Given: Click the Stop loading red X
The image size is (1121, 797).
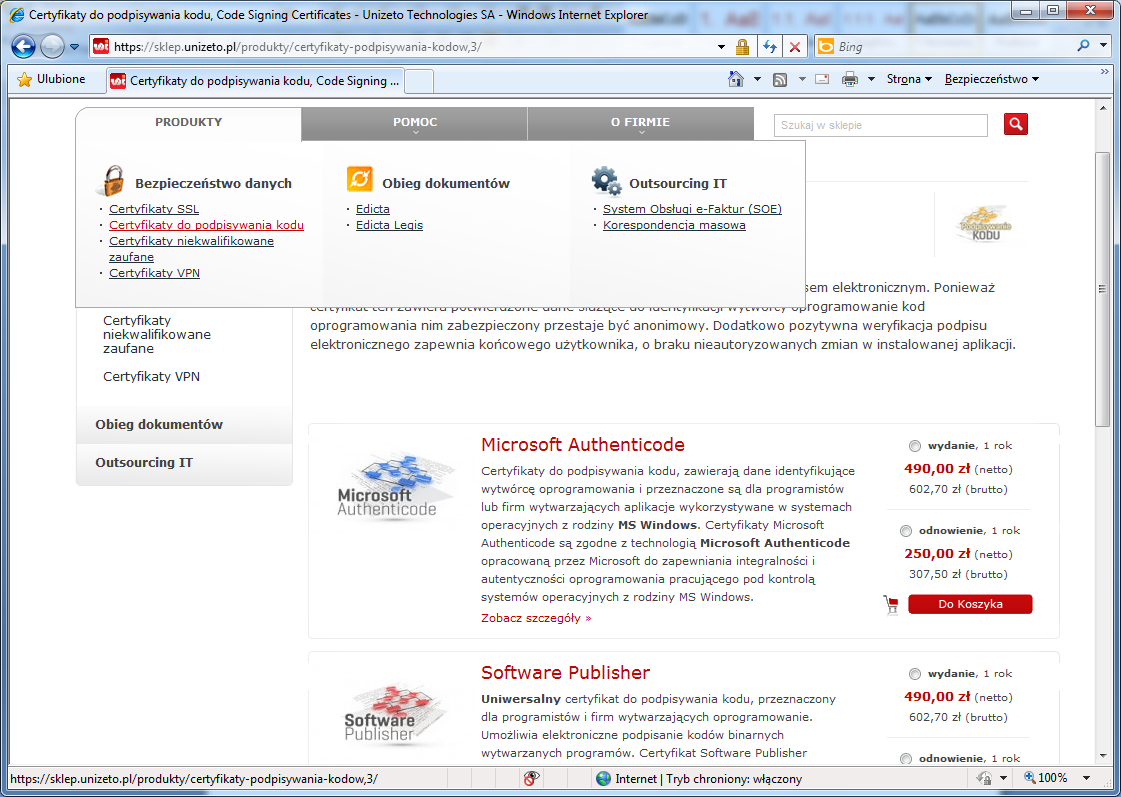Looking at the screenshot, I should pyautogui.click(x=794, y=47).
